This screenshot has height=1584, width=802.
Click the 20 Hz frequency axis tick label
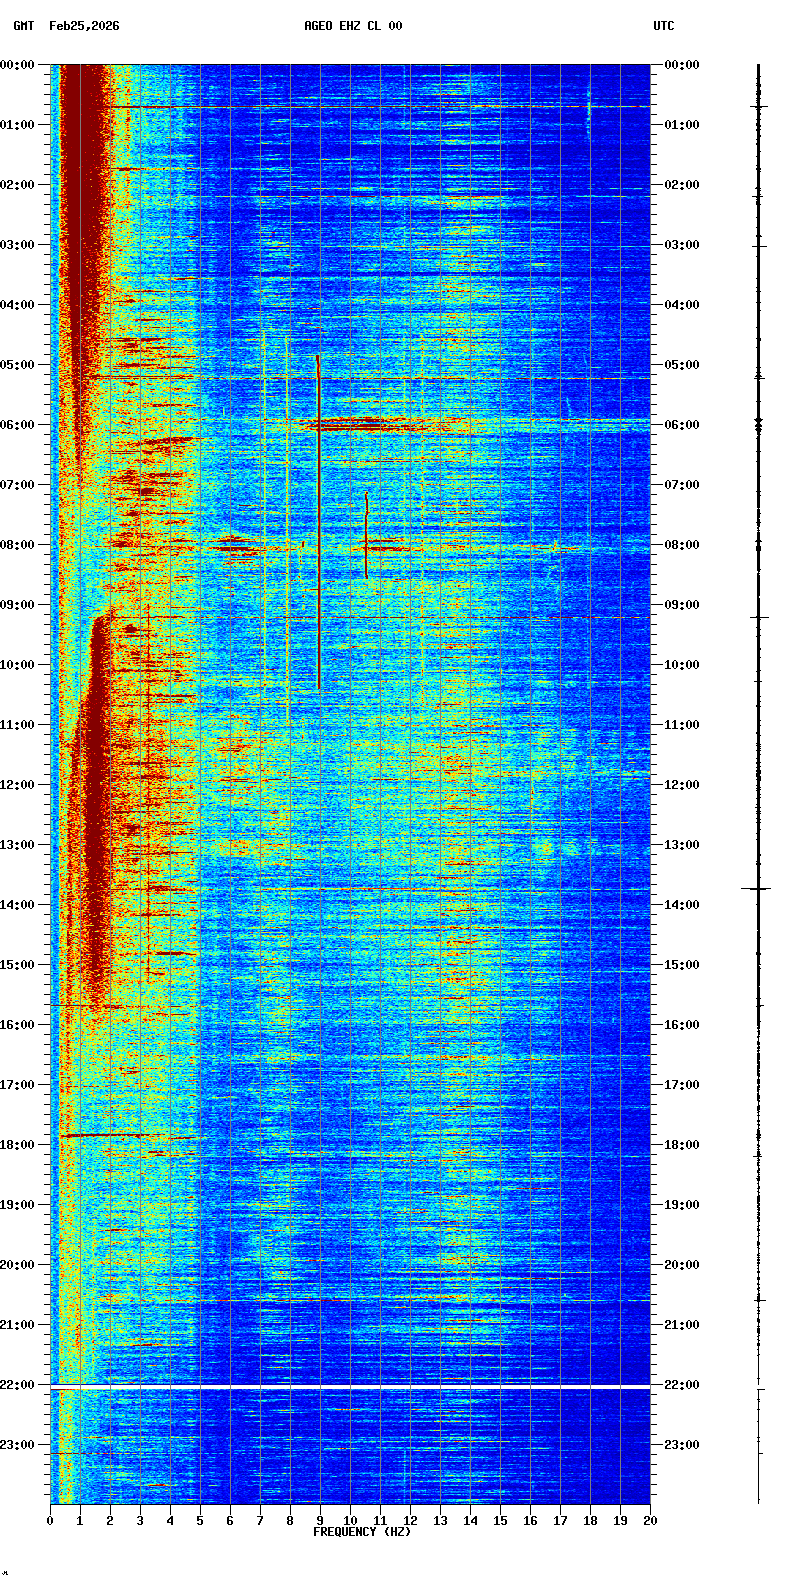(650, 1521)
